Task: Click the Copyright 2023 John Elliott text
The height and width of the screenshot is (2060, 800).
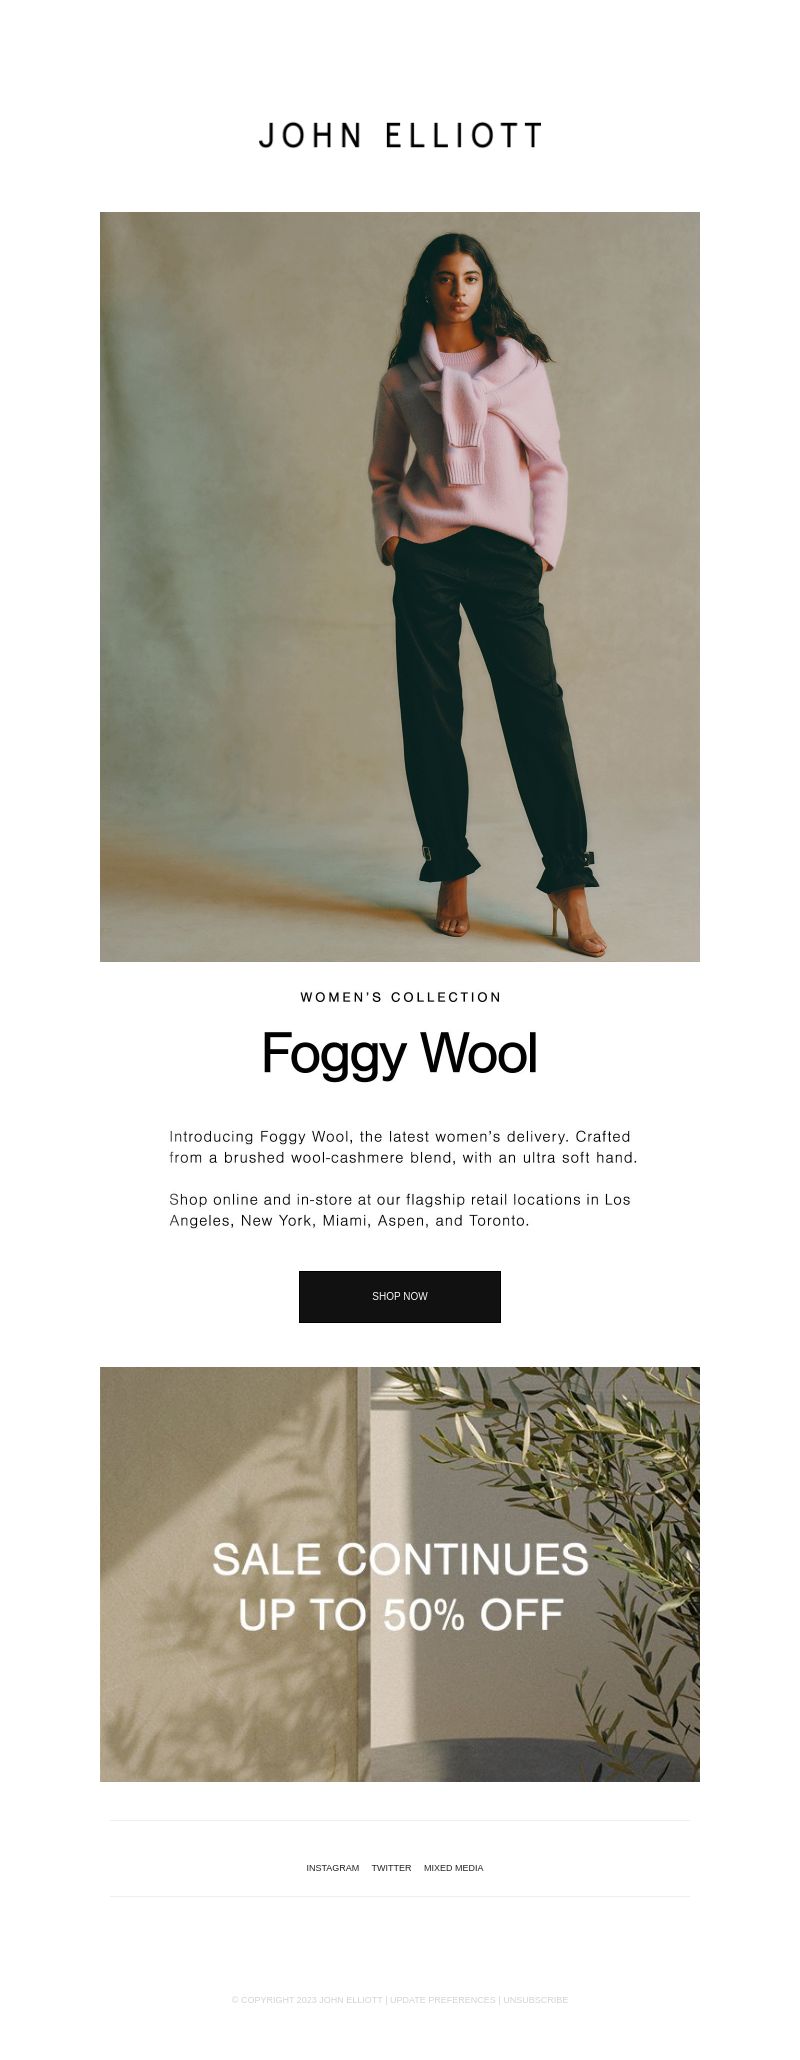Action: tap(307, 2000)
